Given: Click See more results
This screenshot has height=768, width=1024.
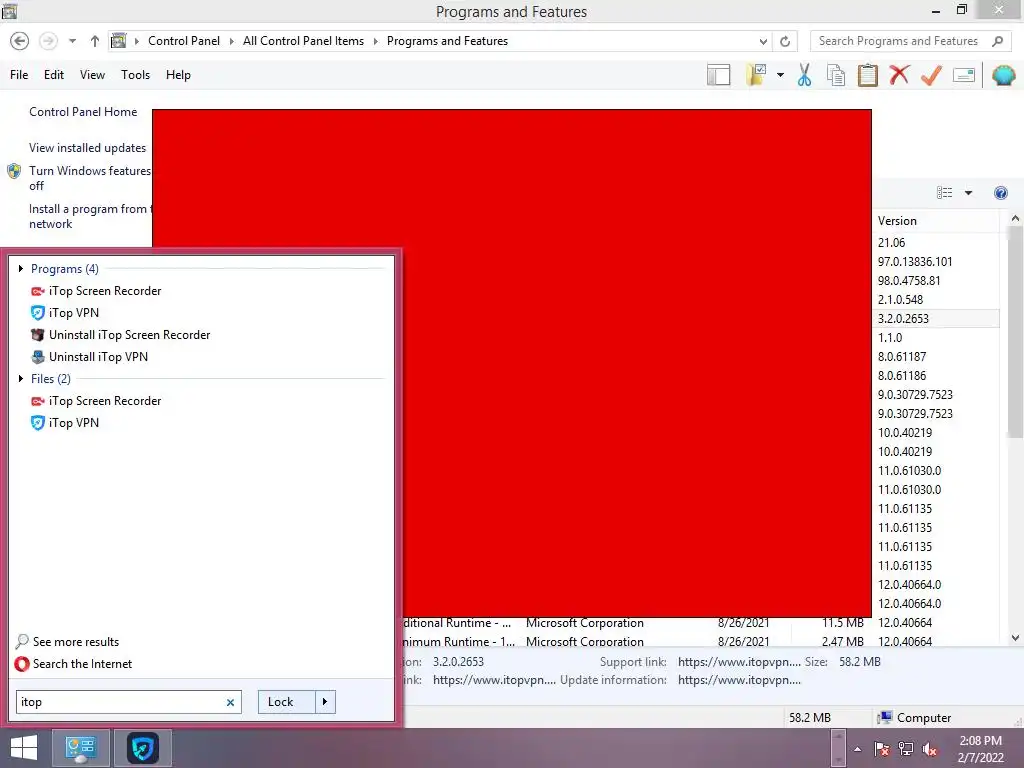Looking at the screenshot, I should coord(76,641).
